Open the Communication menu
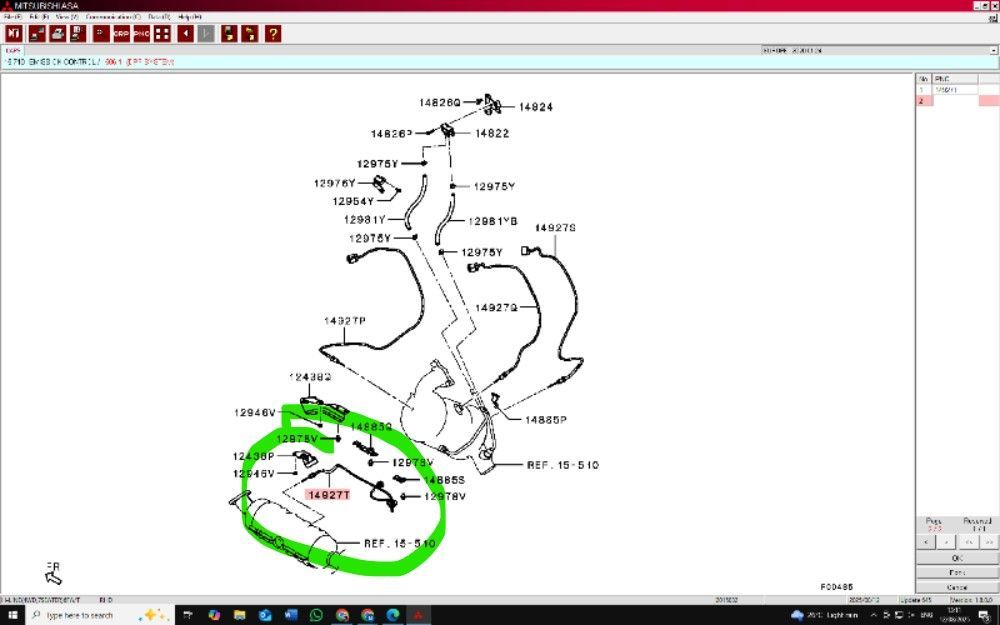The height and width of the screenshot is (625, 1000). tap(113, 17)
